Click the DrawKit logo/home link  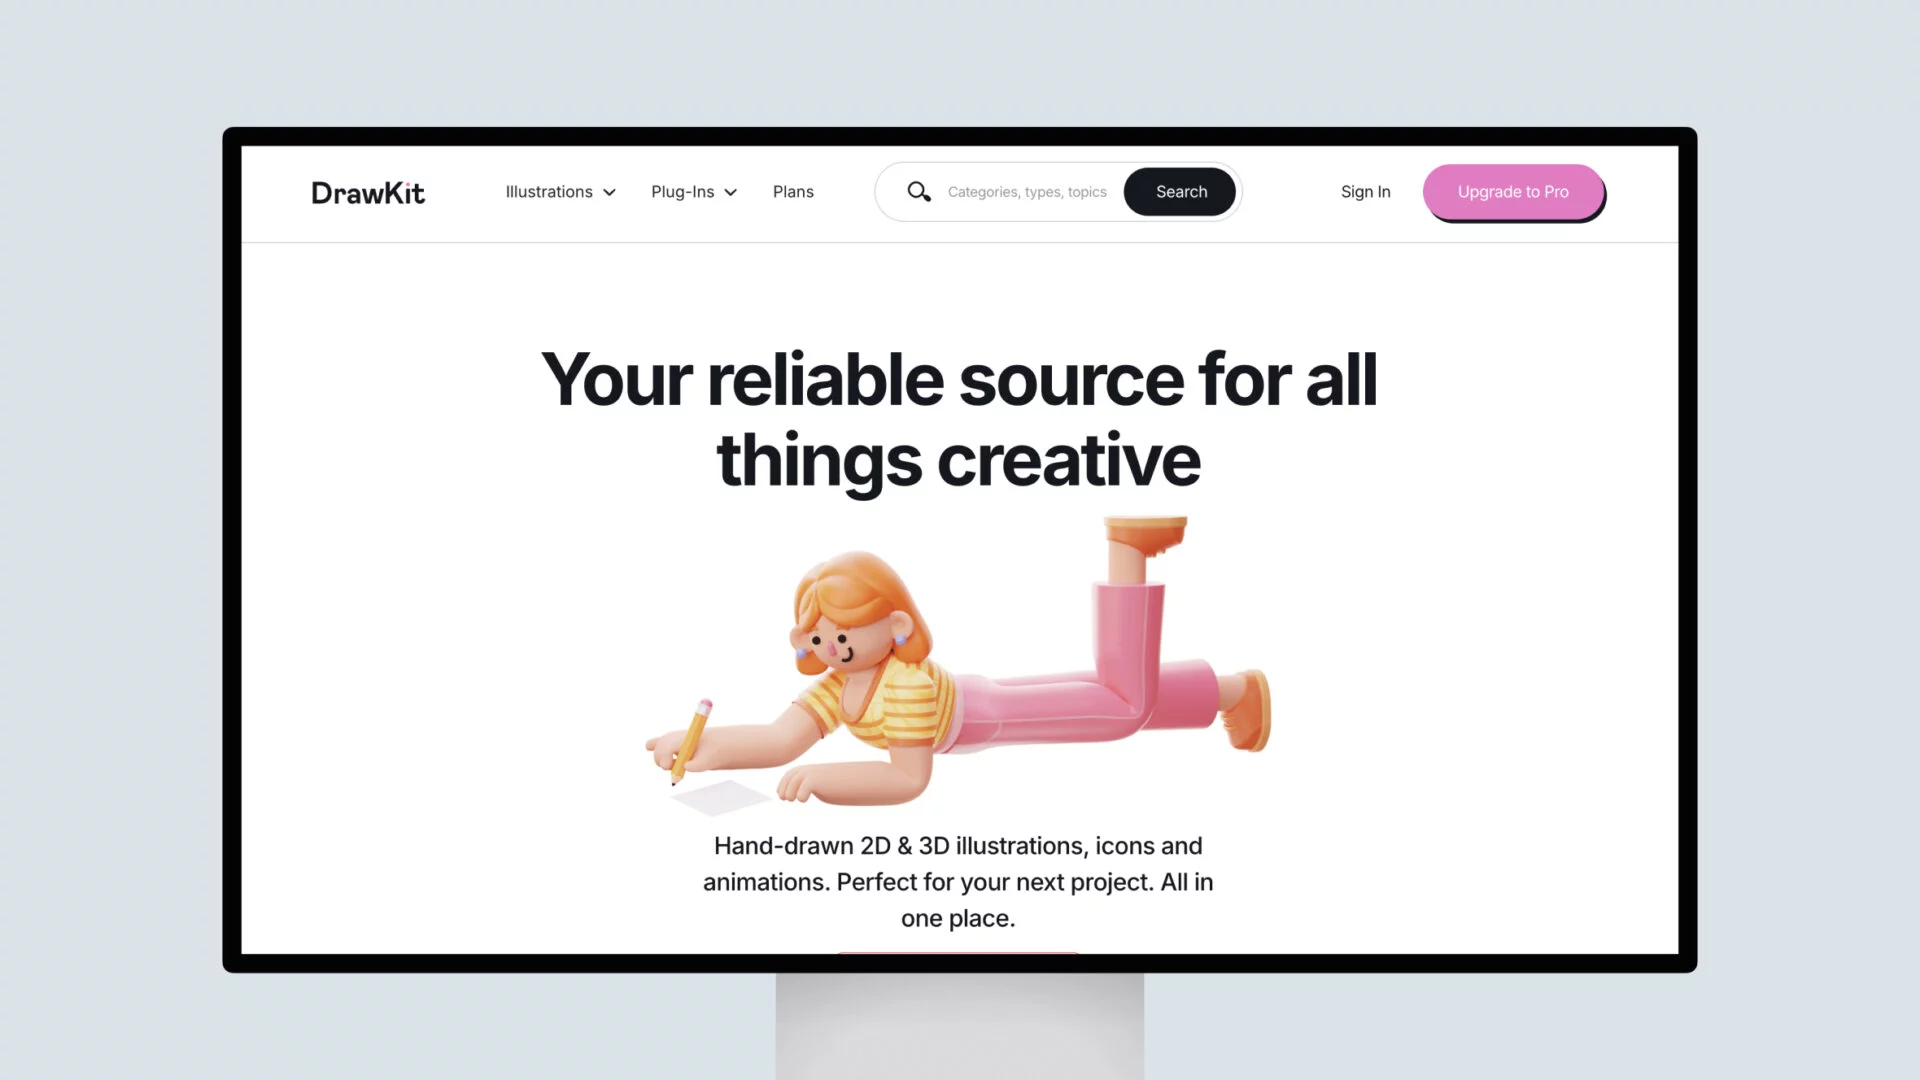[x=367, y=191]
